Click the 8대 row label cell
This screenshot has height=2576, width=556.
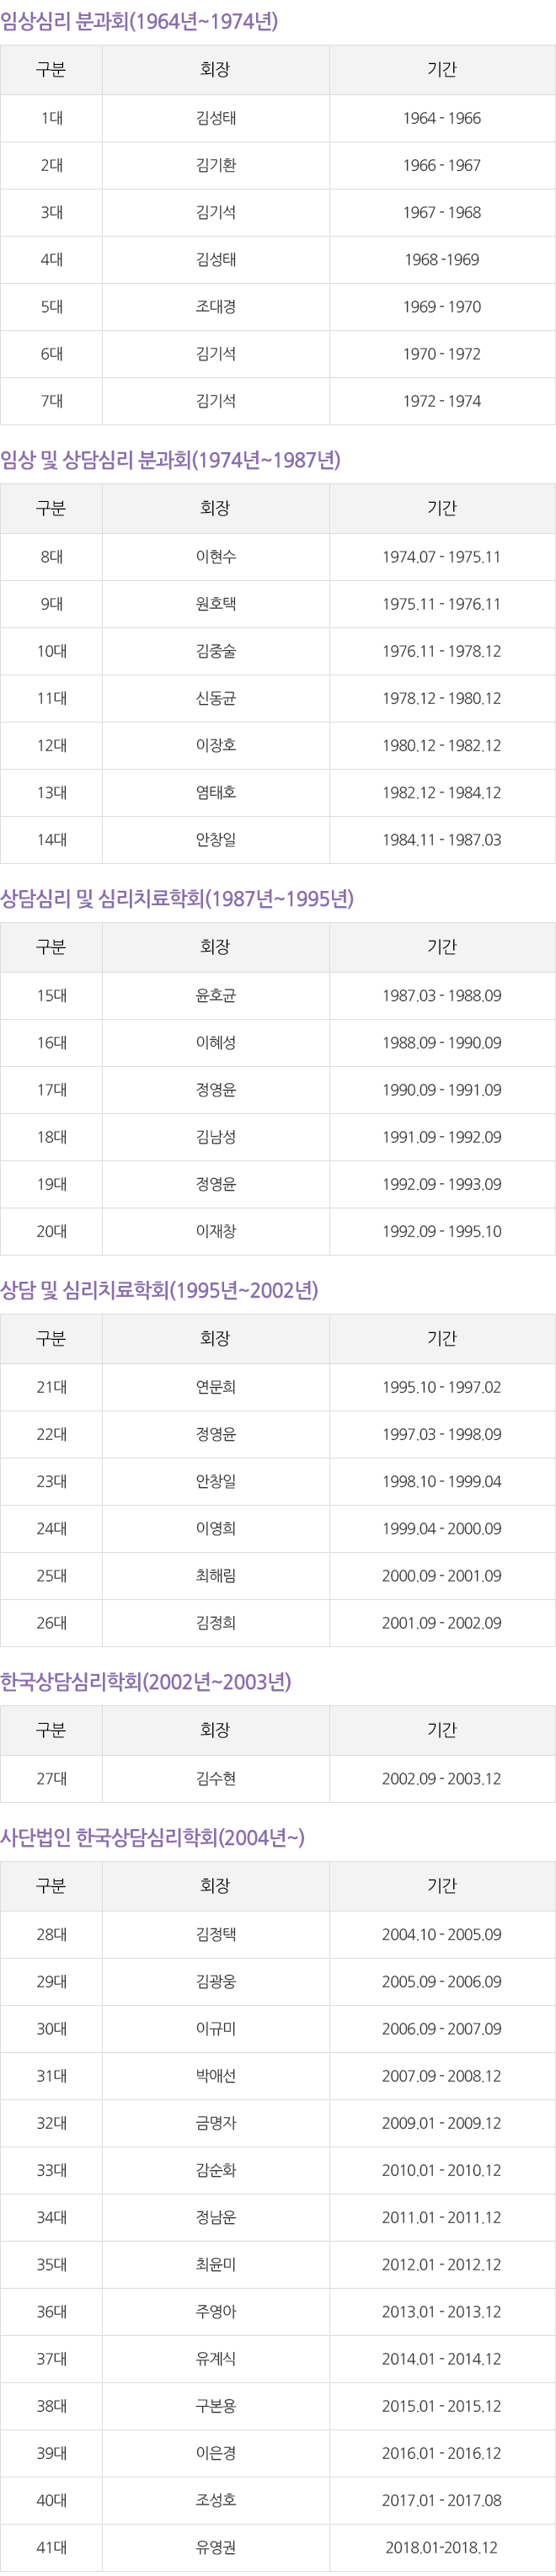52,557
